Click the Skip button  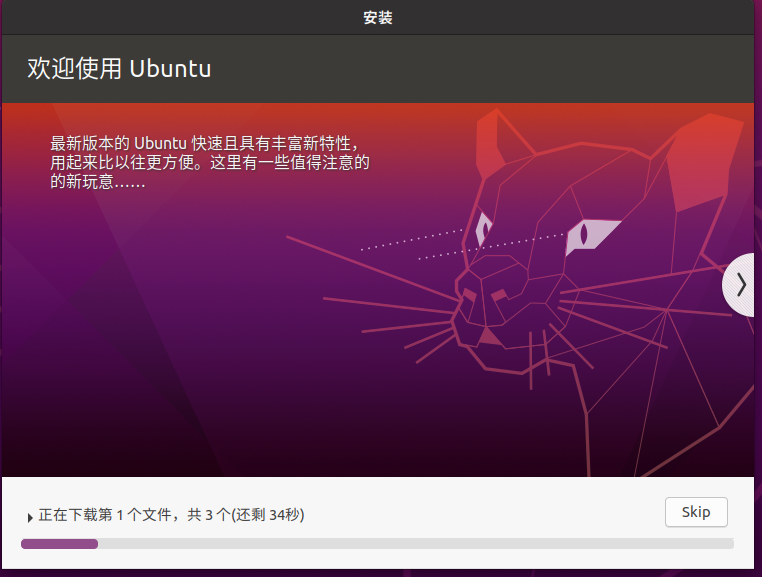(x=696, y=512)
